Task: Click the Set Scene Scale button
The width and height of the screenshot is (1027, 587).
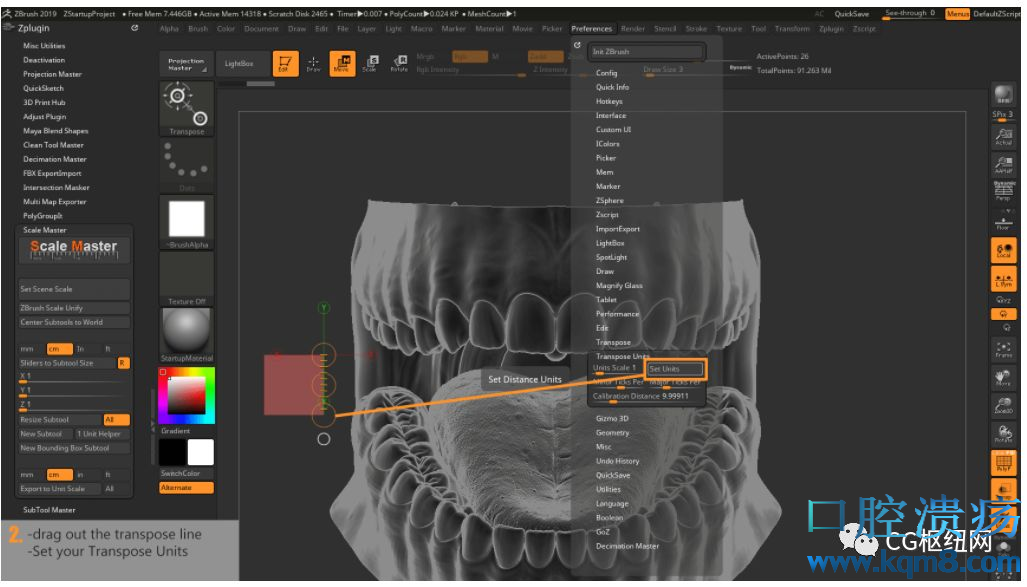Action: click(74, 289)
